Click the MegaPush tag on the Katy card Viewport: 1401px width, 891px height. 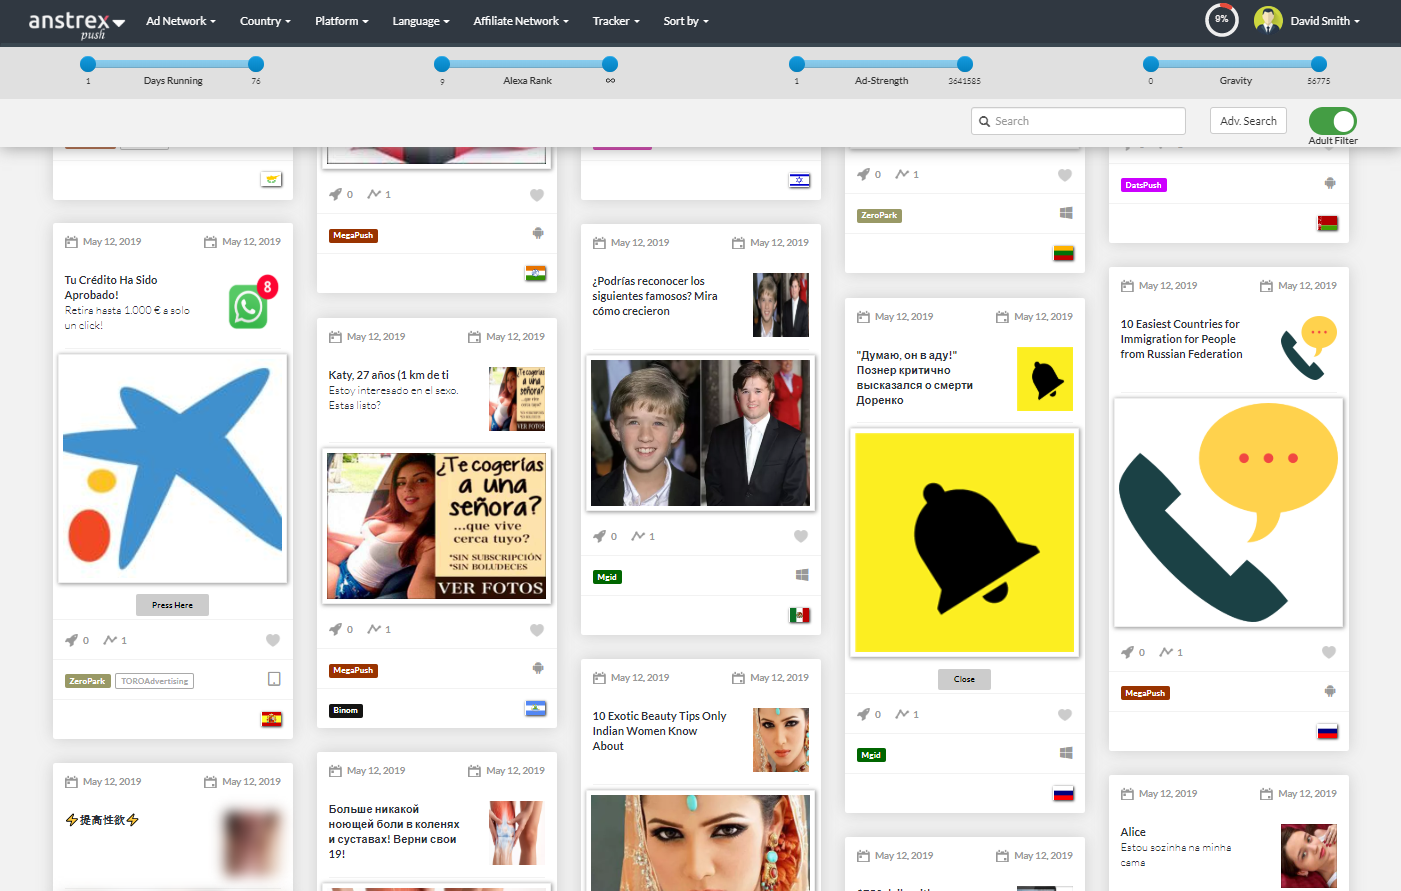(353, 671)
